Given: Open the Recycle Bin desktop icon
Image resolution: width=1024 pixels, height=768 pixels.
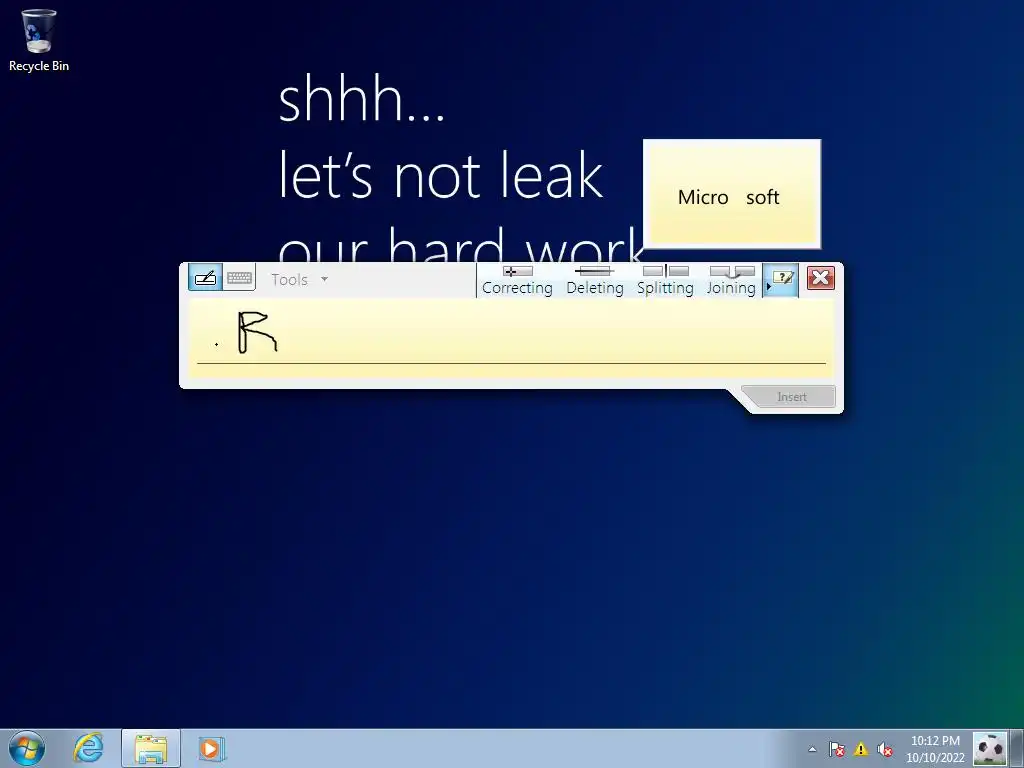Looking at the screenshot, I should (39, 40).
